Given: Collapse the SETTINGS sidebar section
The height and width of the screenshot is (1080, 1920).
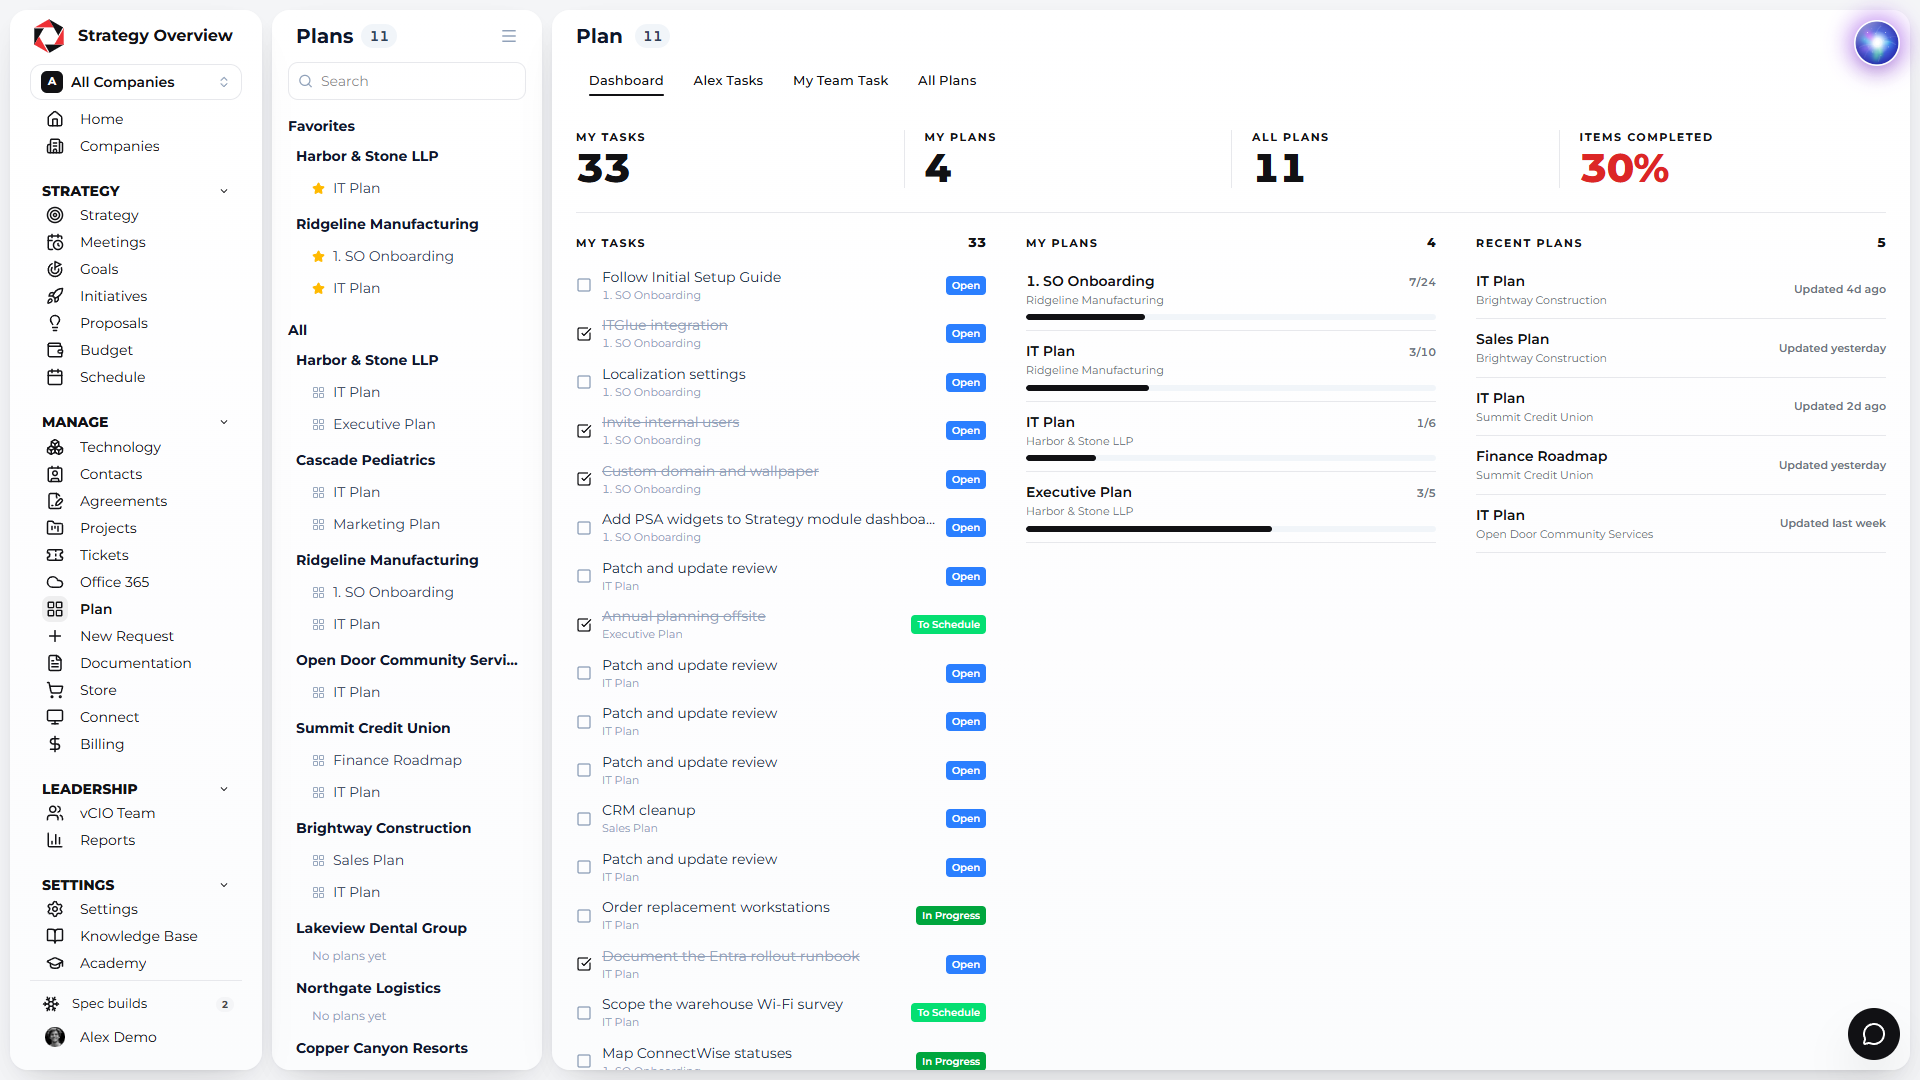Looking at the screenshot, I should coord(224,885).
